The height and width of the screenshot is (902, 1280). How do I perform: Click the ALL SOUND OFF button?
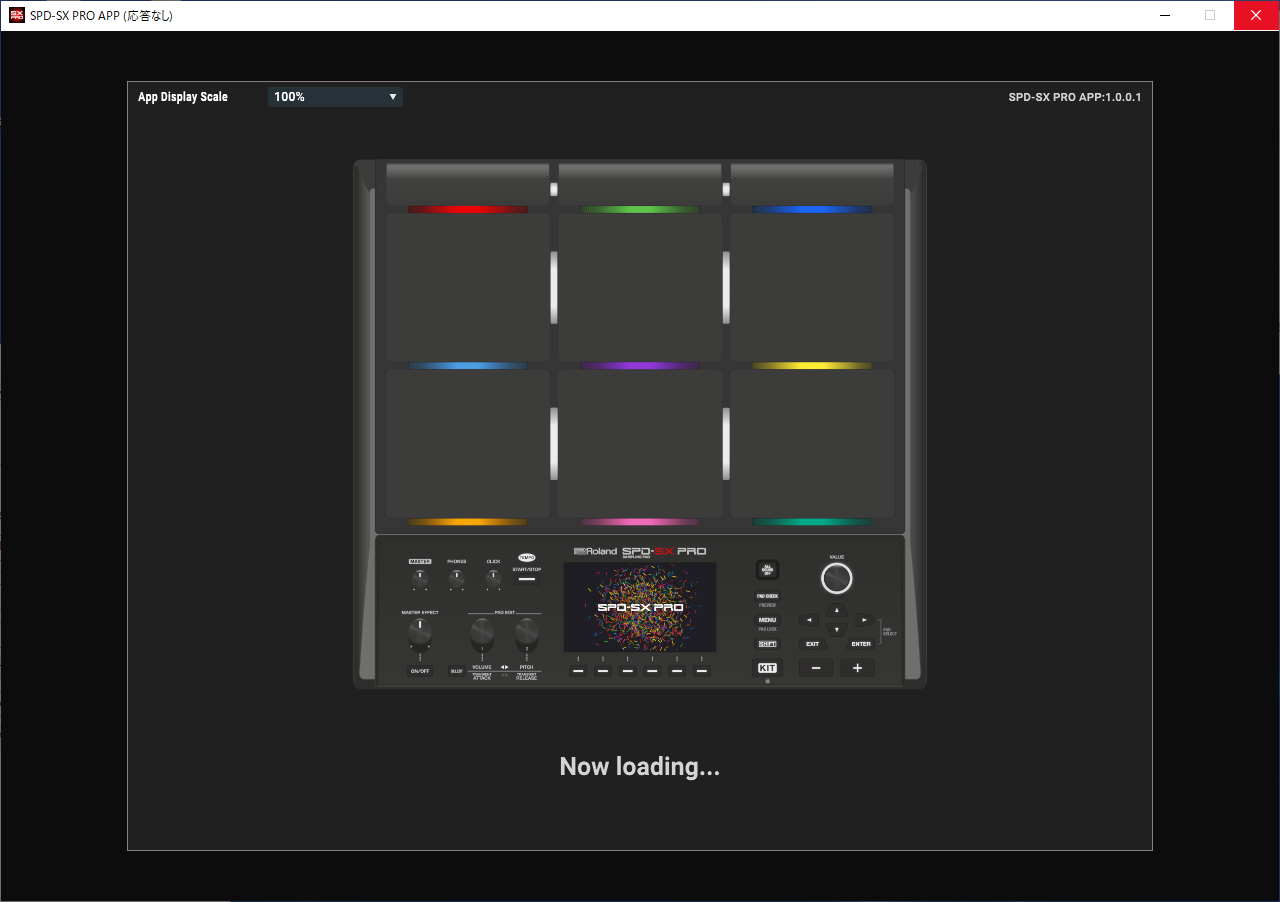(767, 570)
